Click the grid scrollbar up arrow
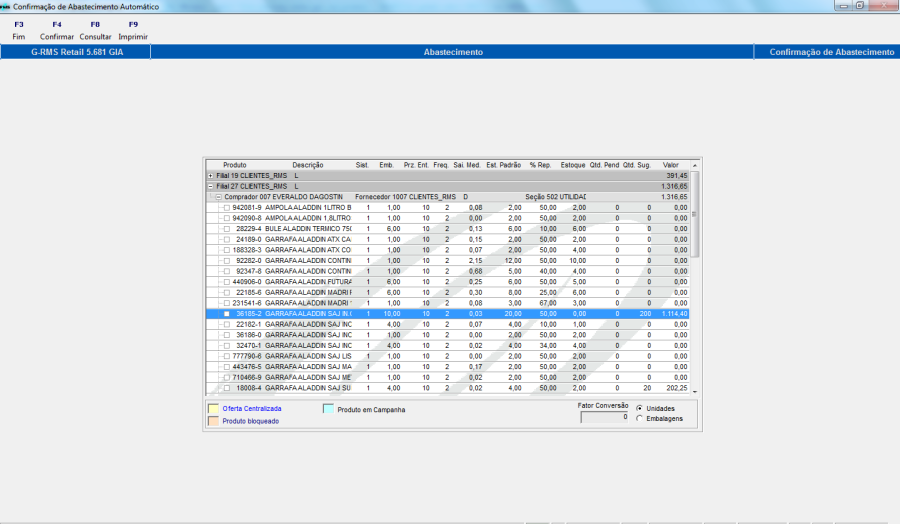The width and height of the screenshot is (900, 524). click(695, 165)
